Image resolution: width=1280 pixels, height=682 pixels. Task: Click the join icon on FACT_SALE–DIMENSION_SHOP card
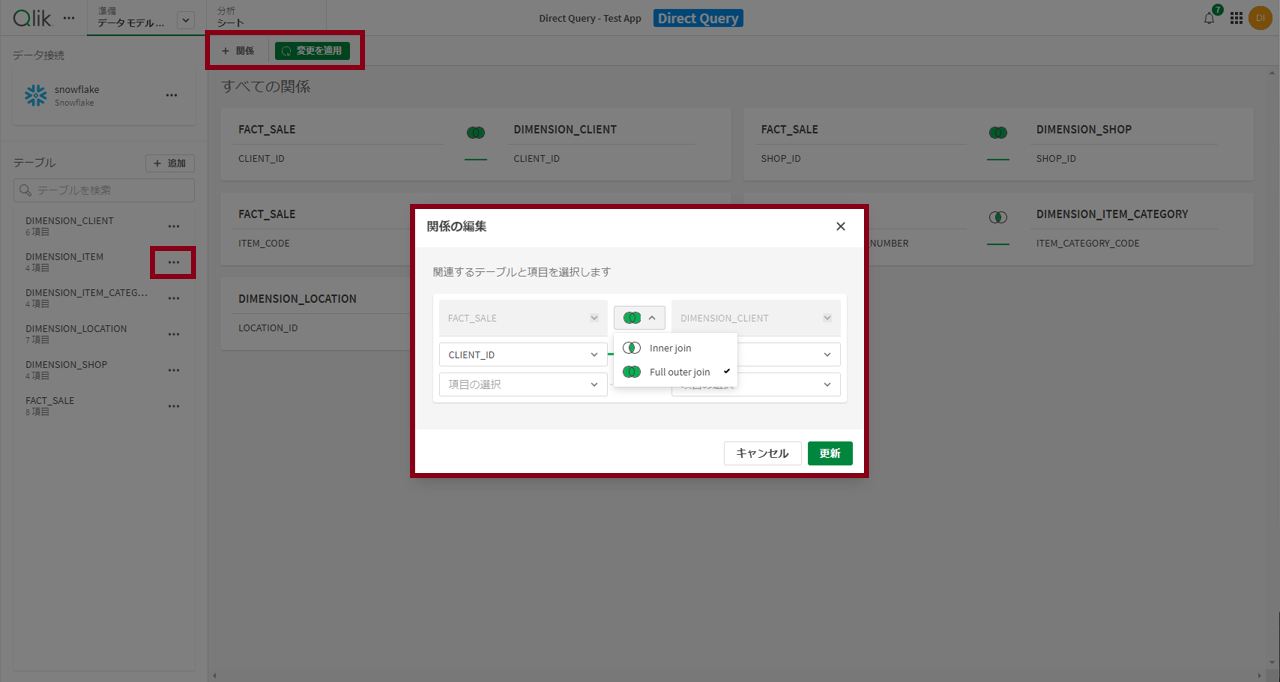[x=997, y=131]
